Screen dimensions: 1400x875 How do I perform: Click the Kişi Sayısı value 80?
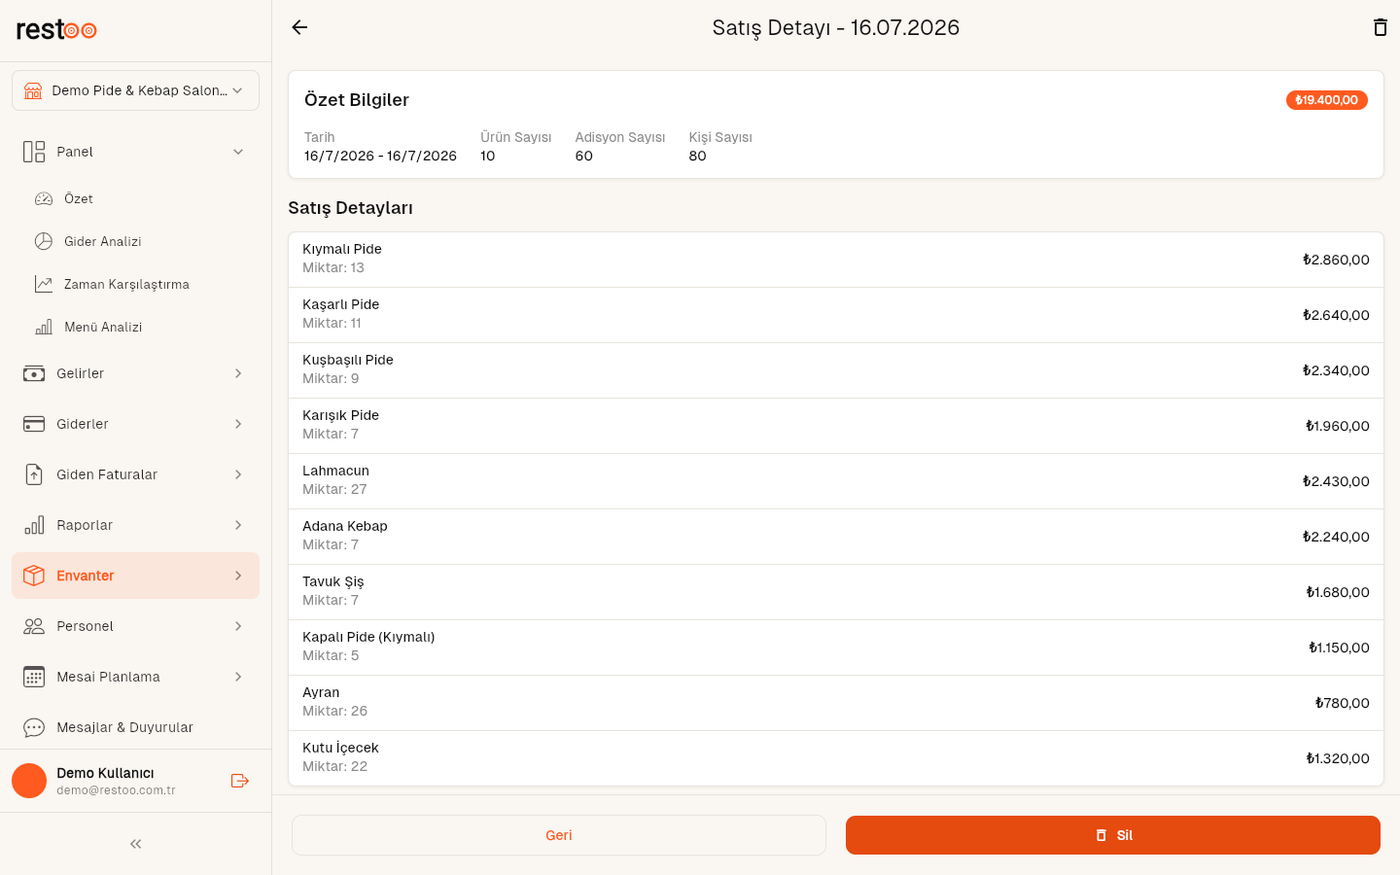[698, 156]
